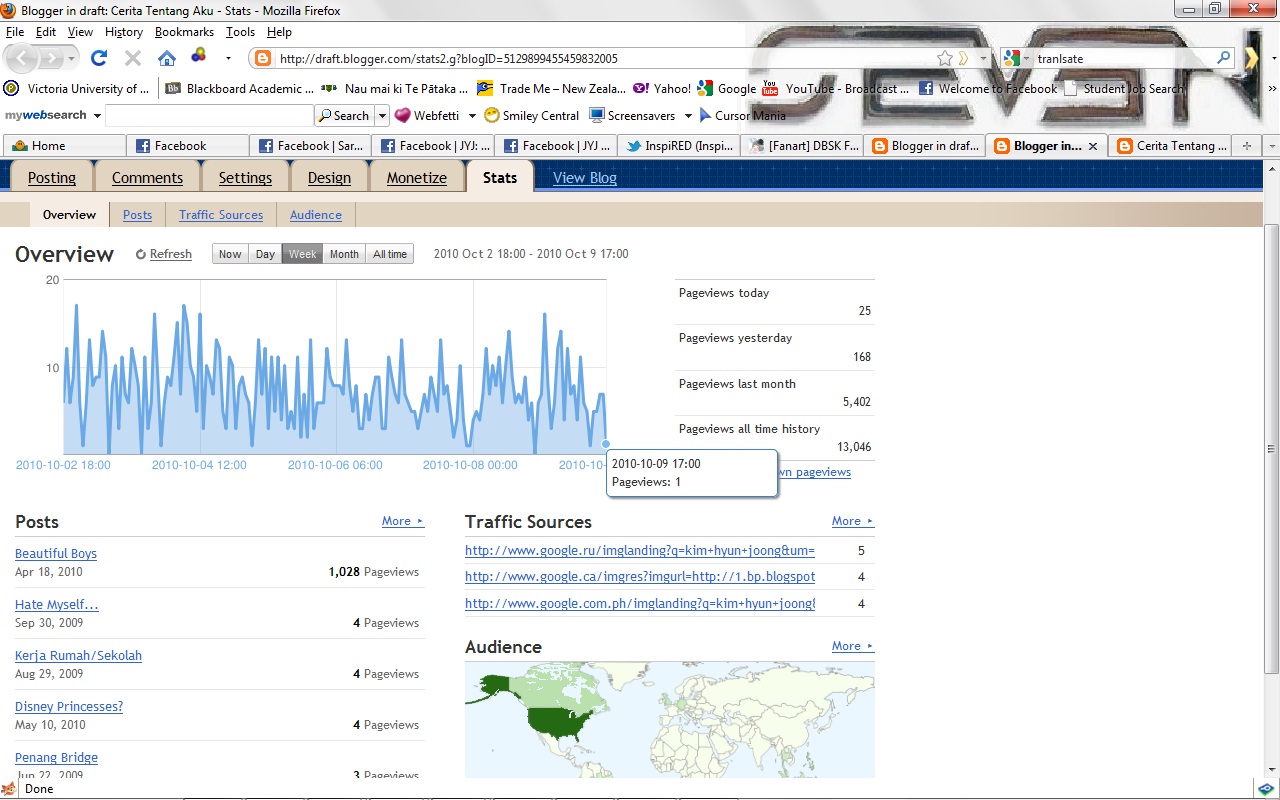Screen dimensions: 1280x800
Task: Click the View Blog link
Action: (x=585, y=177)
